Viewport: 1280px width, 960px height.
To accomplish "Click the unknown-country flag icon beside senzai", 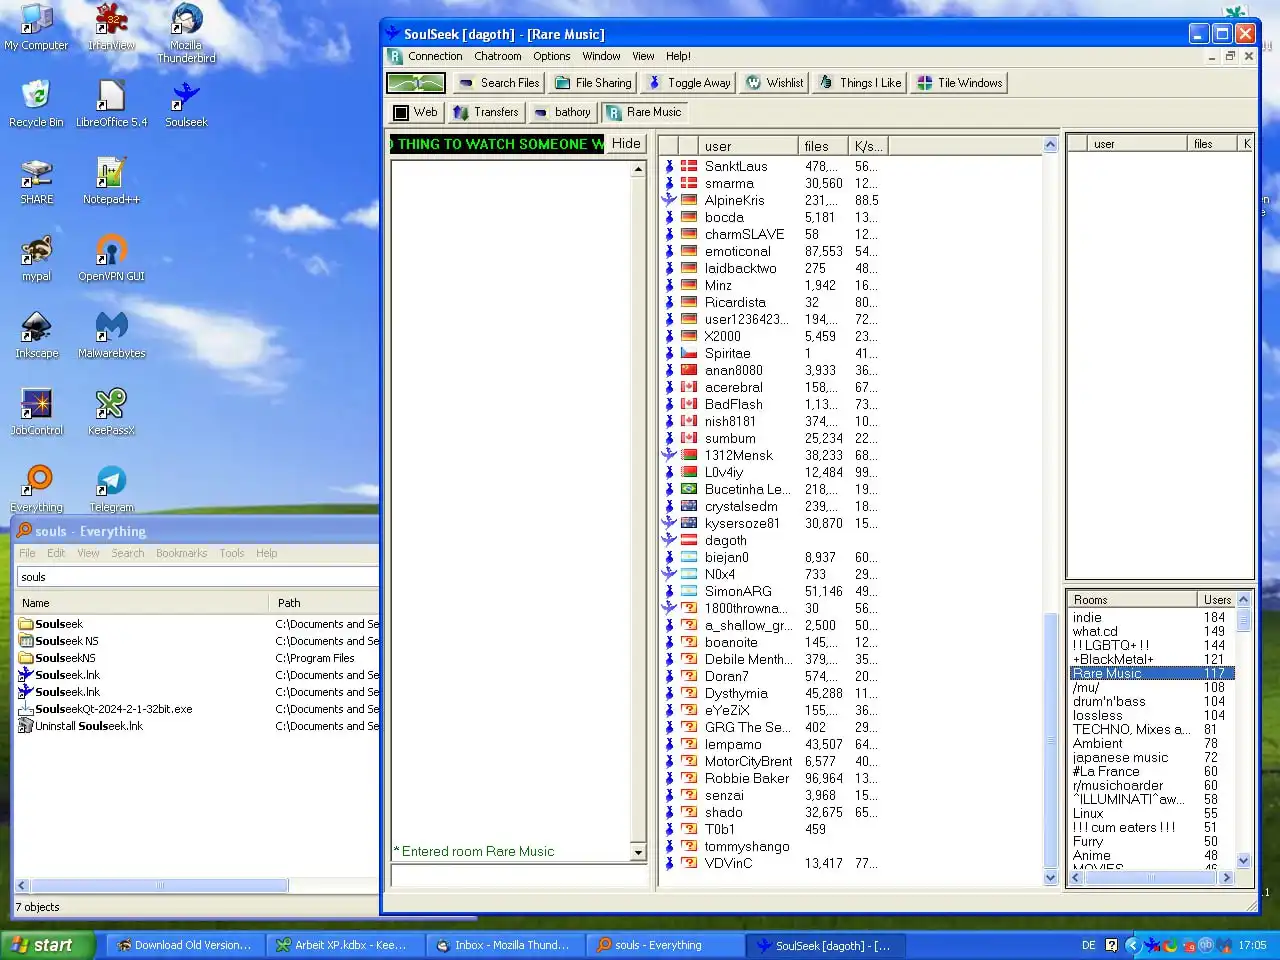I will point(689,795).
